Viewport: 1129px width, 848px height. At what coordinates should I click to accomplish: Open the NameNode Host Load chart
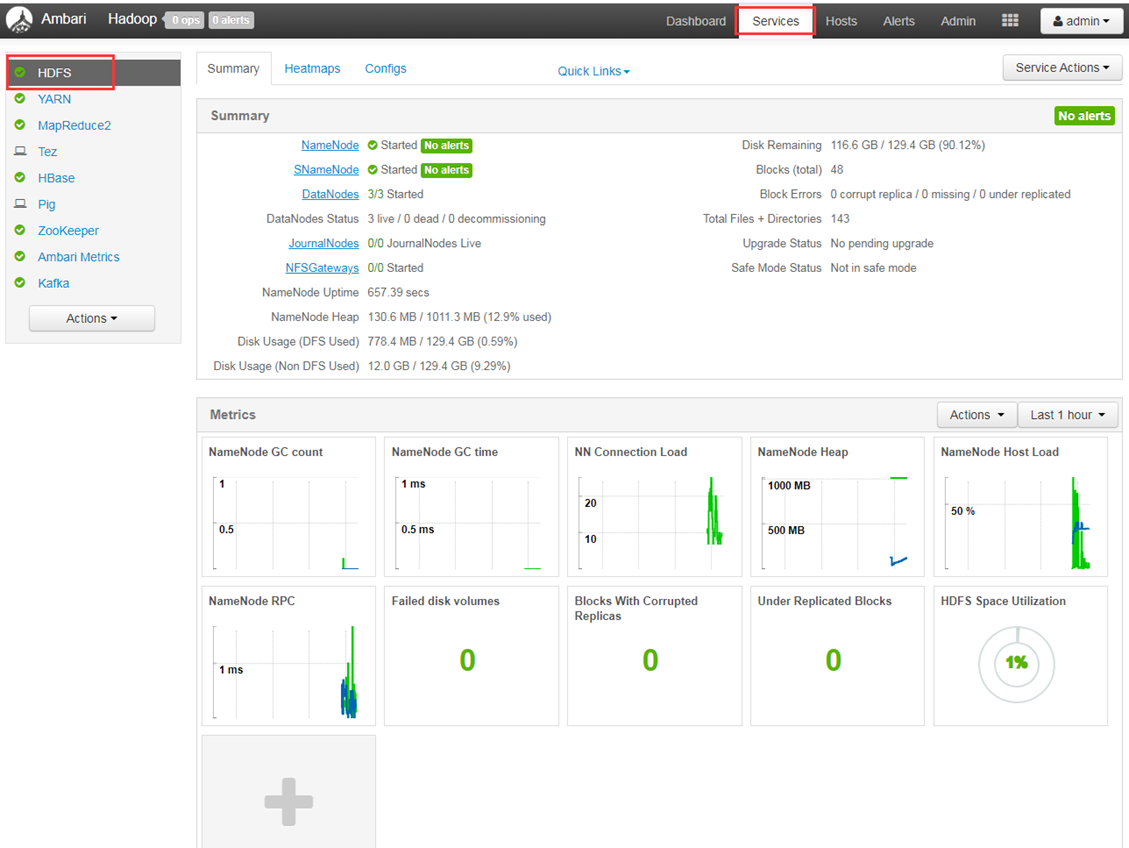click(x=1020, y=507)
